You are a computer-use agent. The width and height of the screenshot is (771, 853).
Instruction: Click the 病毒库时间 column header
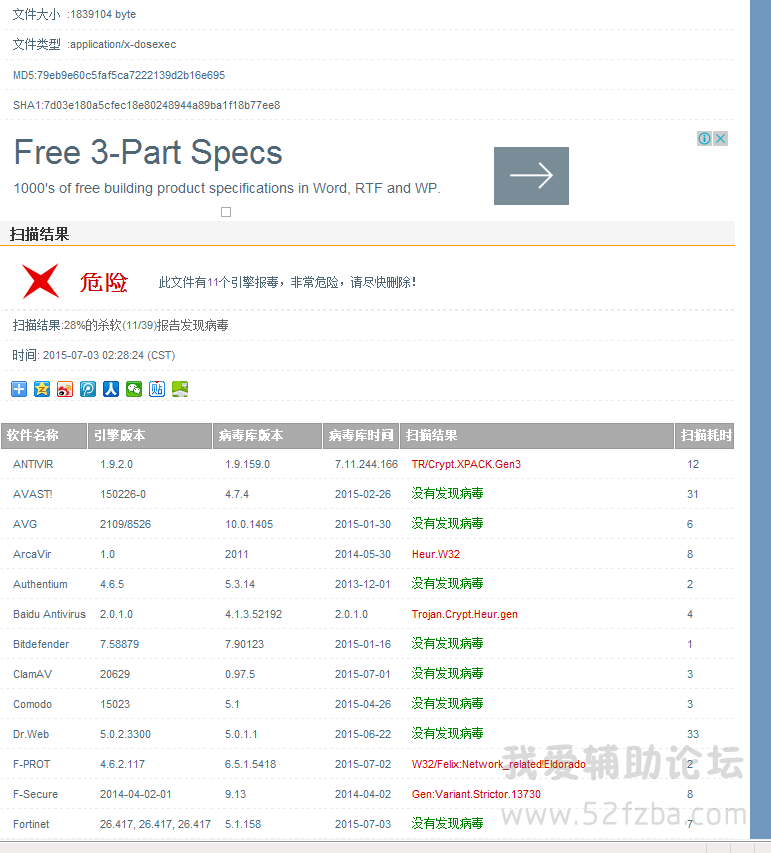361,436
